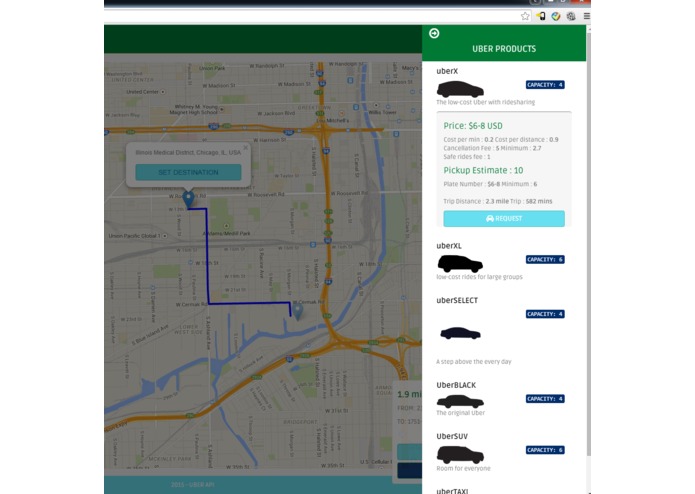695x494 pixels.
Task: Click the Price: $6-8 USD text
Action: (473, 126)
